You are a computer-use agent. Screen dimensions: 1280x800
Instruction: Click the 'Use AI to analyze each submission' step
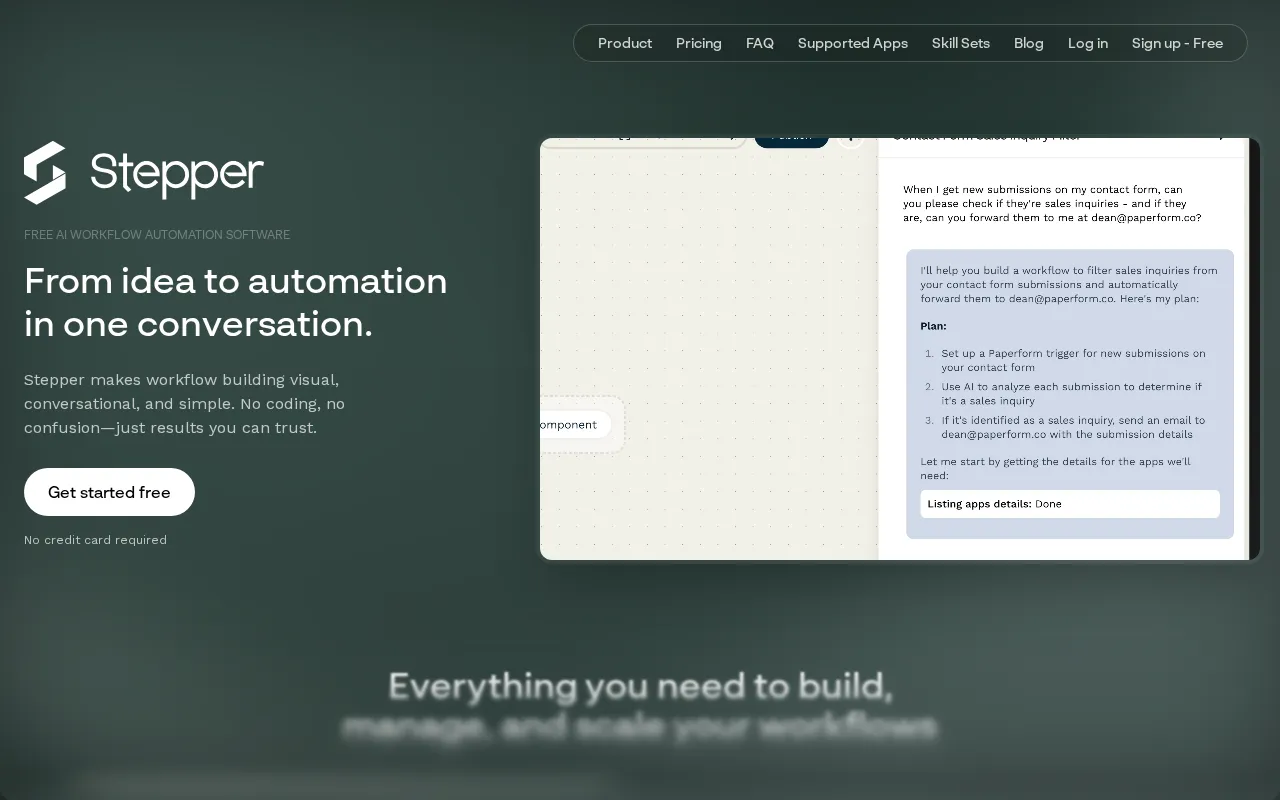pos(1071,393)
